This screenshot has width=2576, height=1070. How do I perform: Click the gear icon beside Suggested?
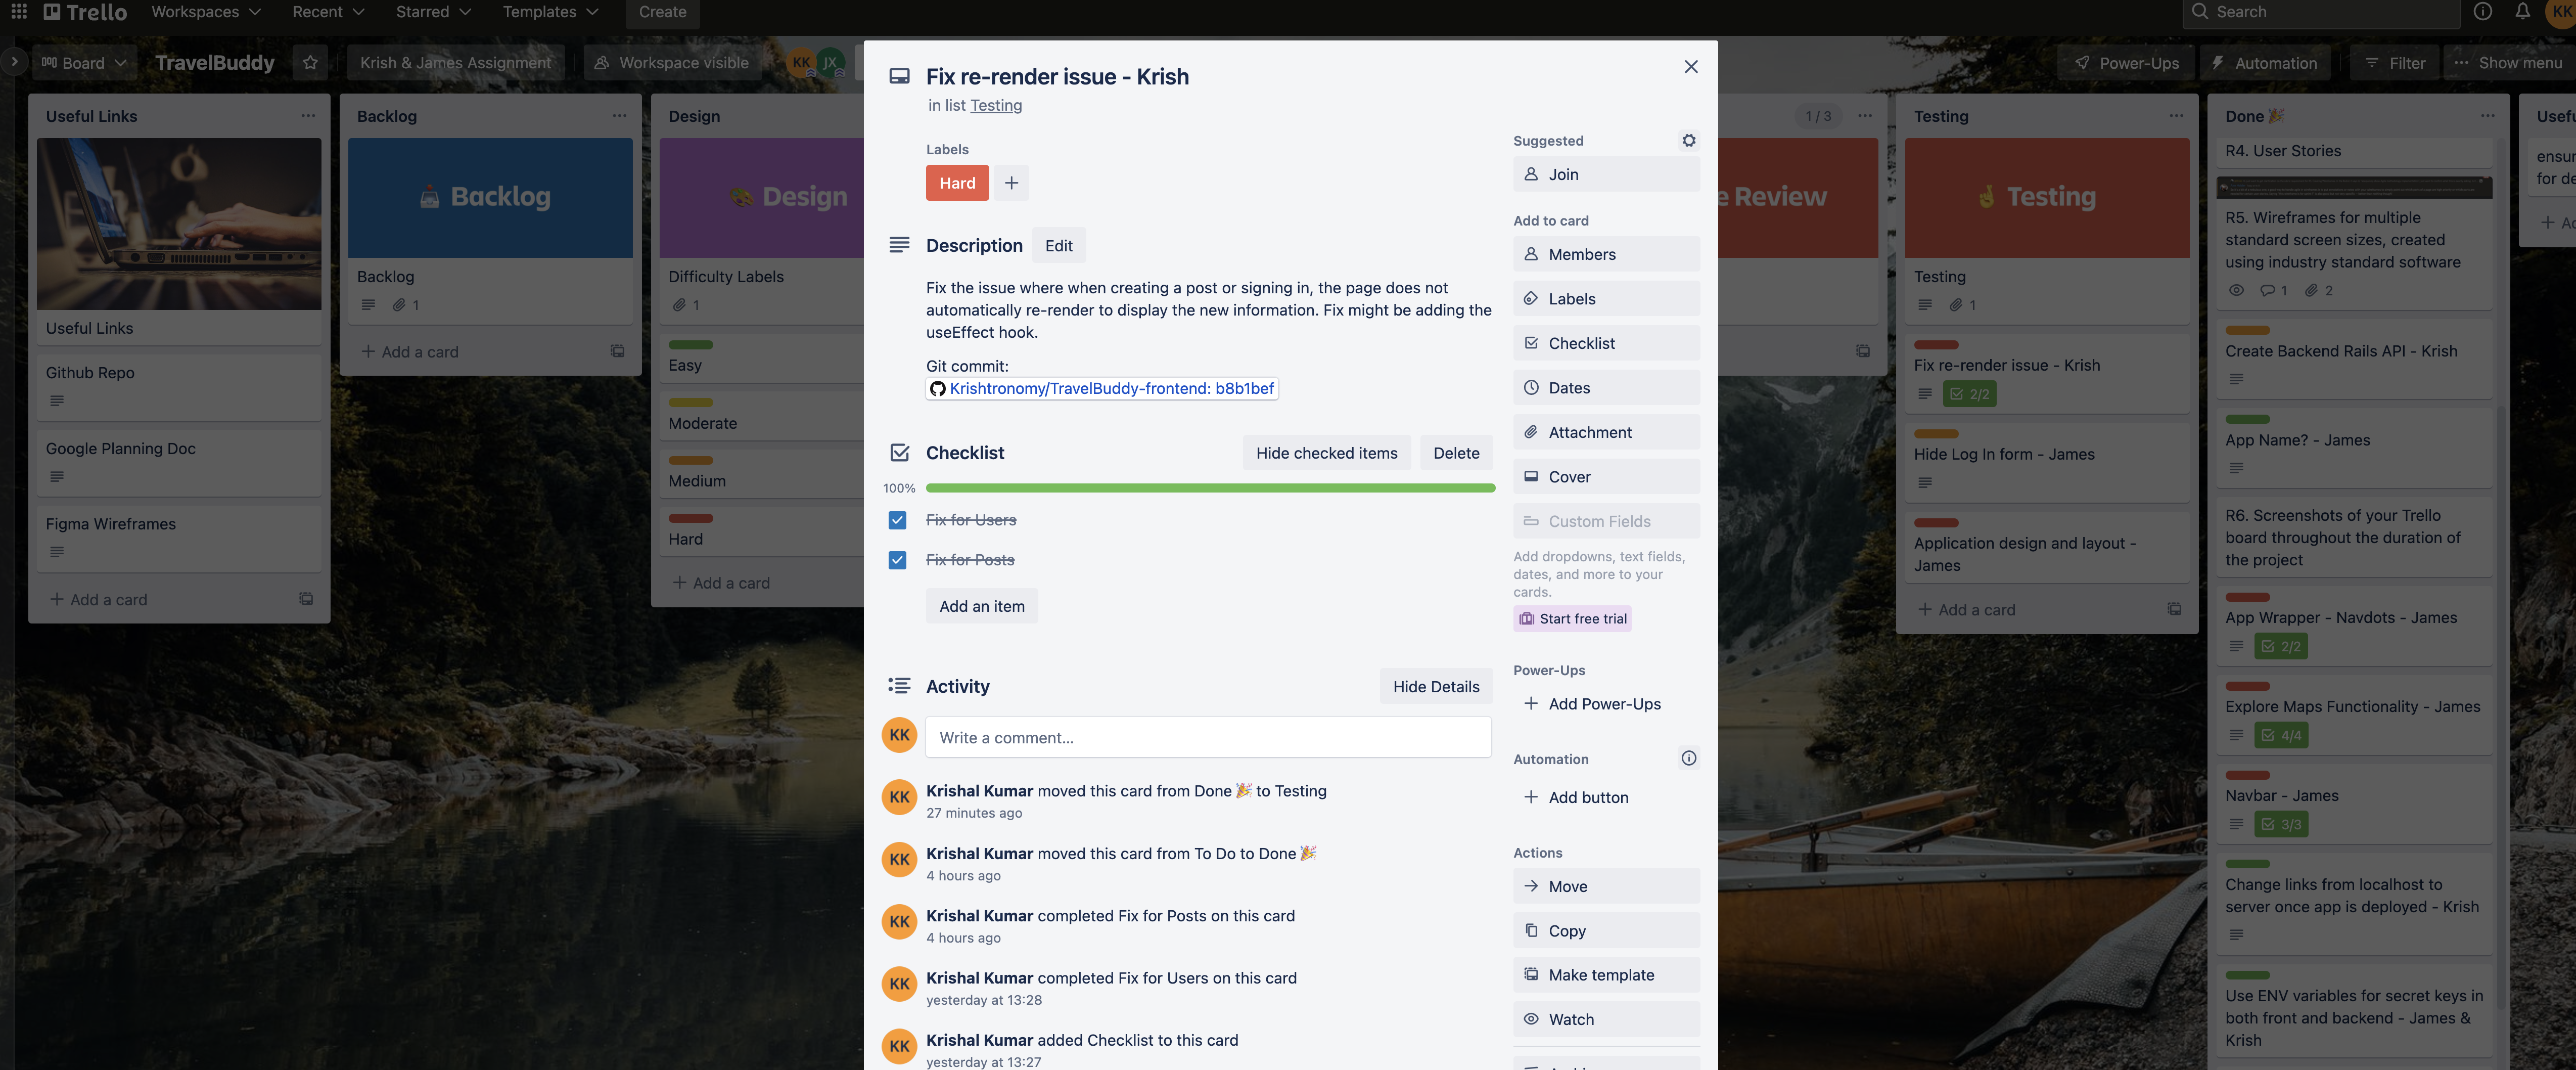[x=1688, y=141]
